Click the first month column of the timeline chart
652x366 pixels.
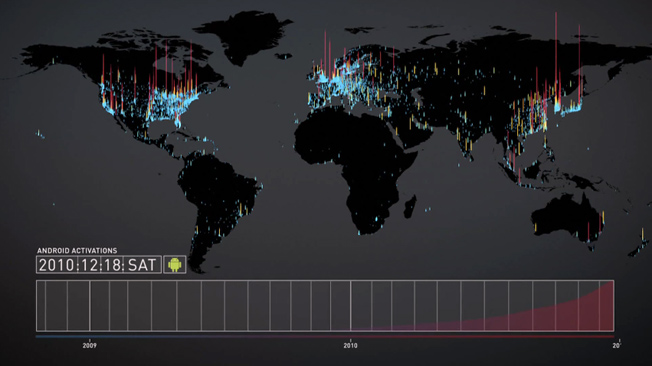click(41, 306)
